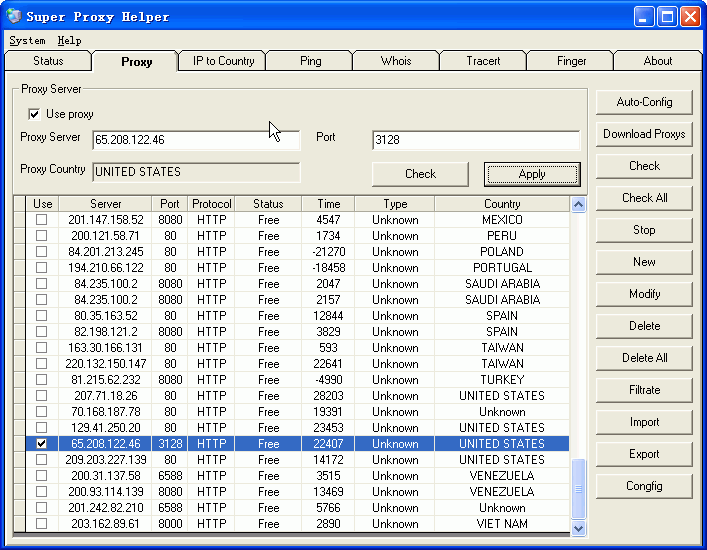Click the Super Proxy Helper title bar icon

click(14, 16)
